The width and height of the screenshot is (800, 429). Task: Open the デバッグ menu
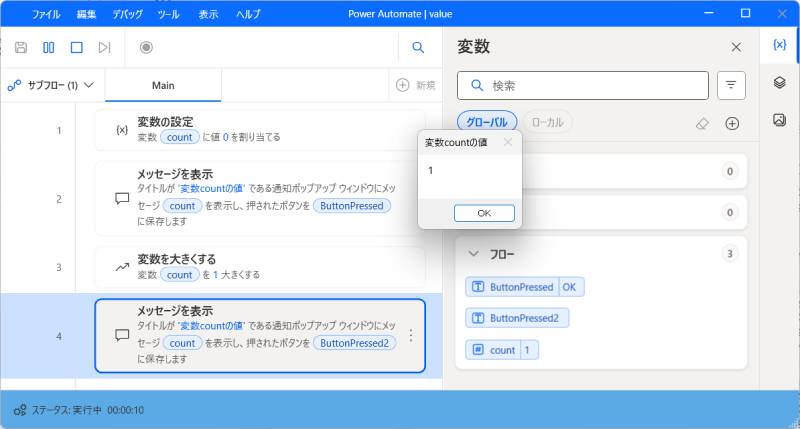(128, 14)
